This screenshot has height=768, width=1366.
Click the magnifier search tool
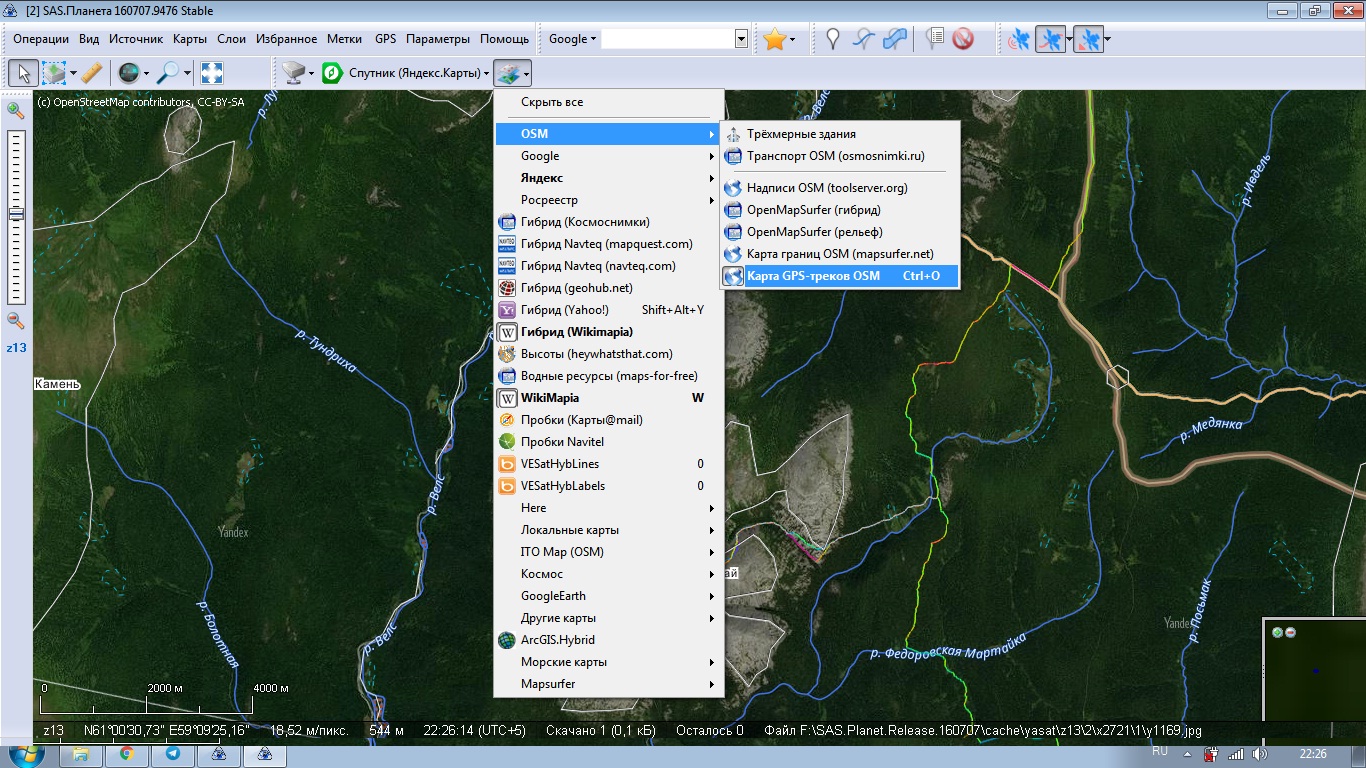pos(168,73)
